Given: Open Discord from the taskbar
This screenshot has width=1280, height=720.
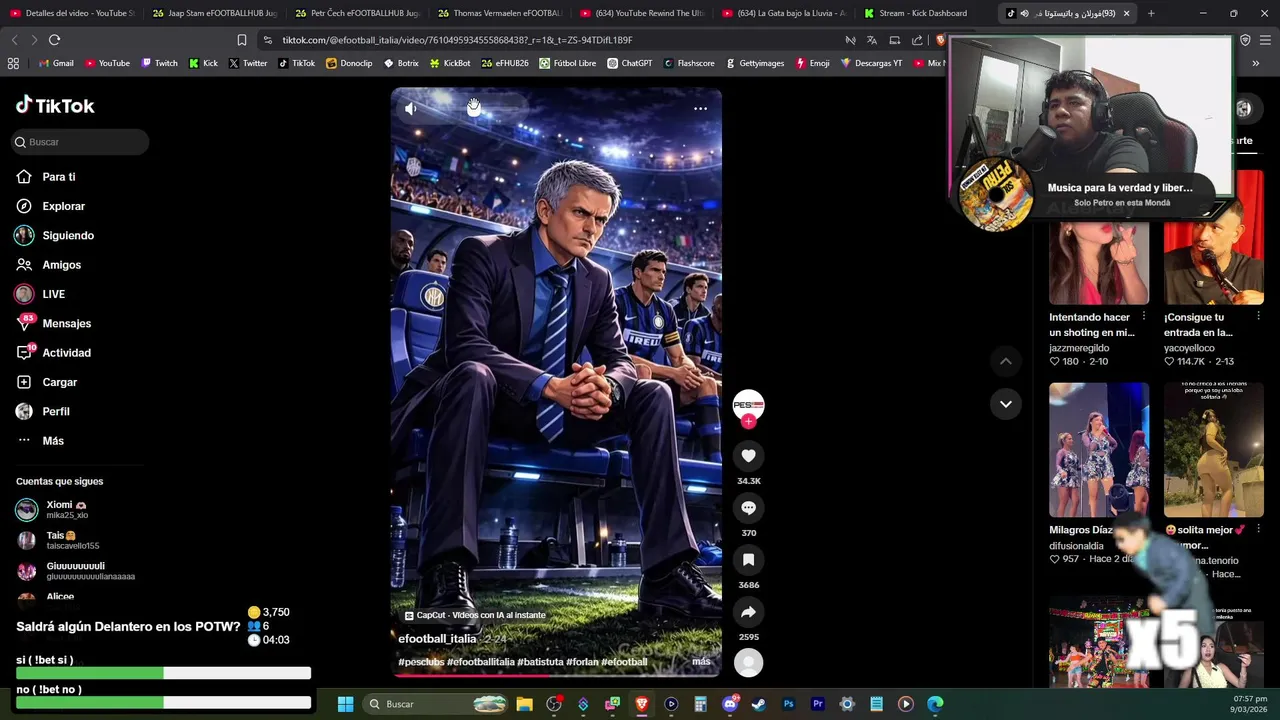Looking at the screenshot, I should pyautogui.click(x=730, y=704).
